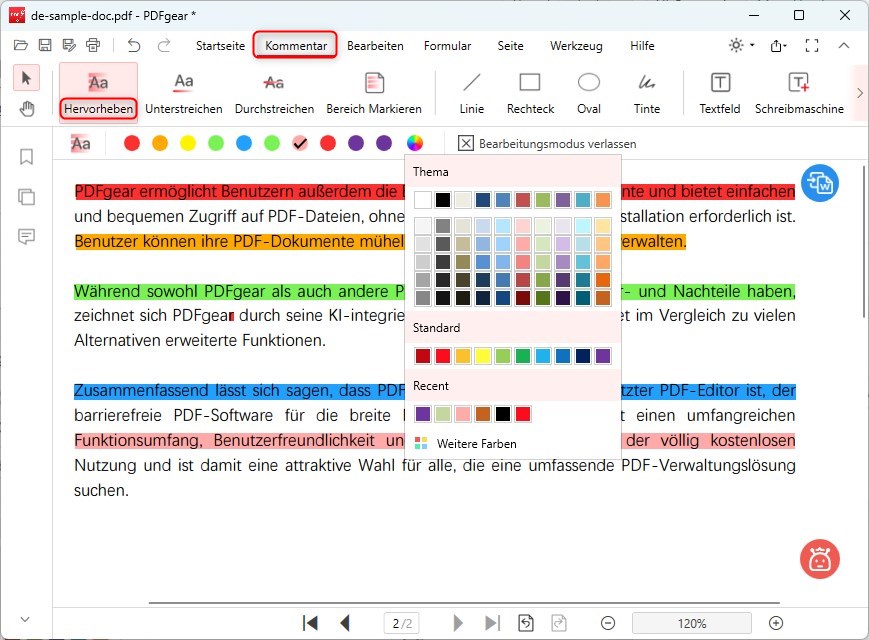Screen dimensions: 869x640
Task: Choose white in the Thema top row
Action: pos(423,199)
